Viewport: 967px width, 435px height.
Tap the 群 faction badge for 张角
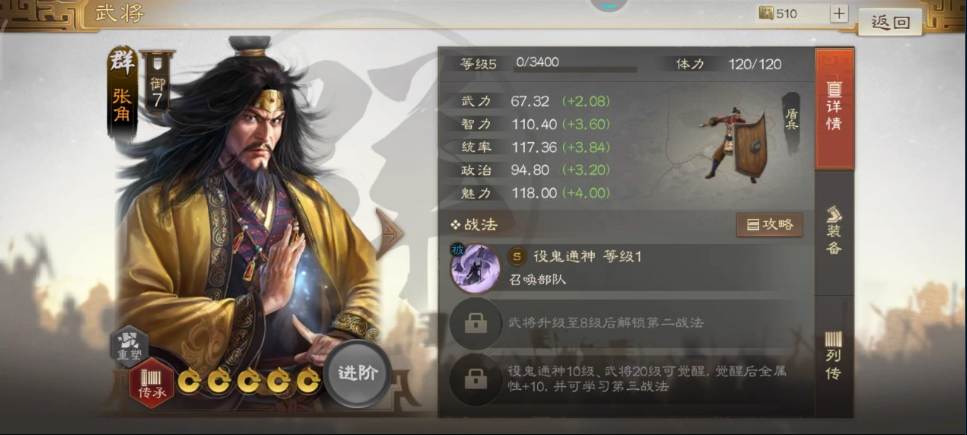[x=122, y=61]
